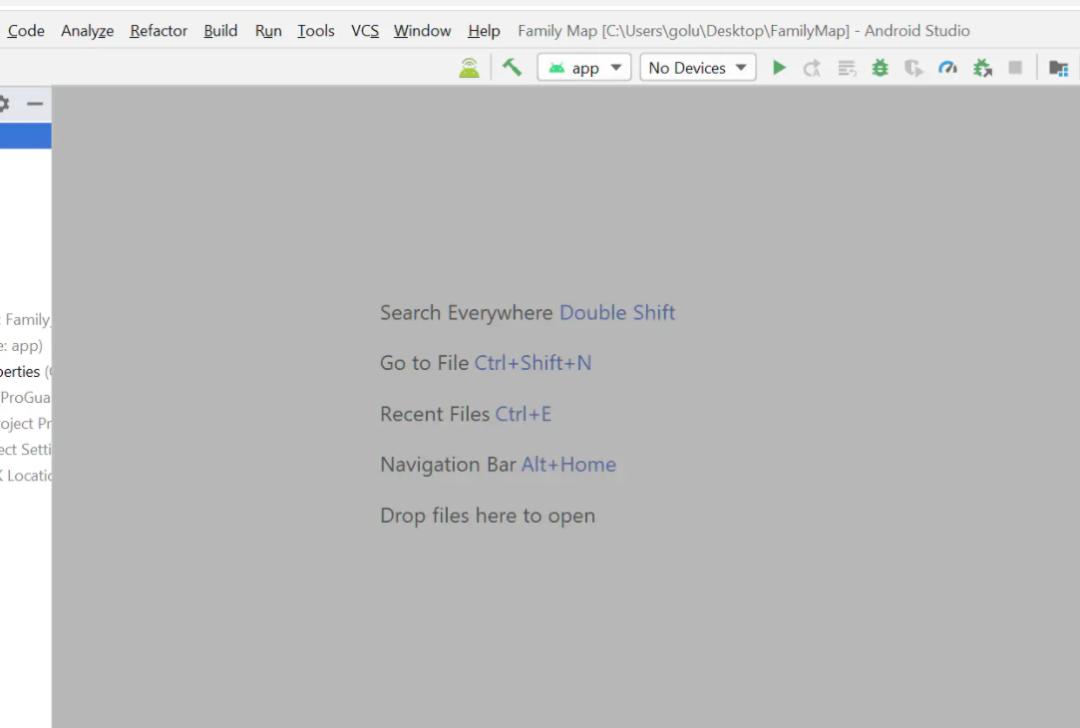The width and height of the screenshot is (1080, 728).
Task: Click the Project panel gear settings icon
Action: [3, 104]
